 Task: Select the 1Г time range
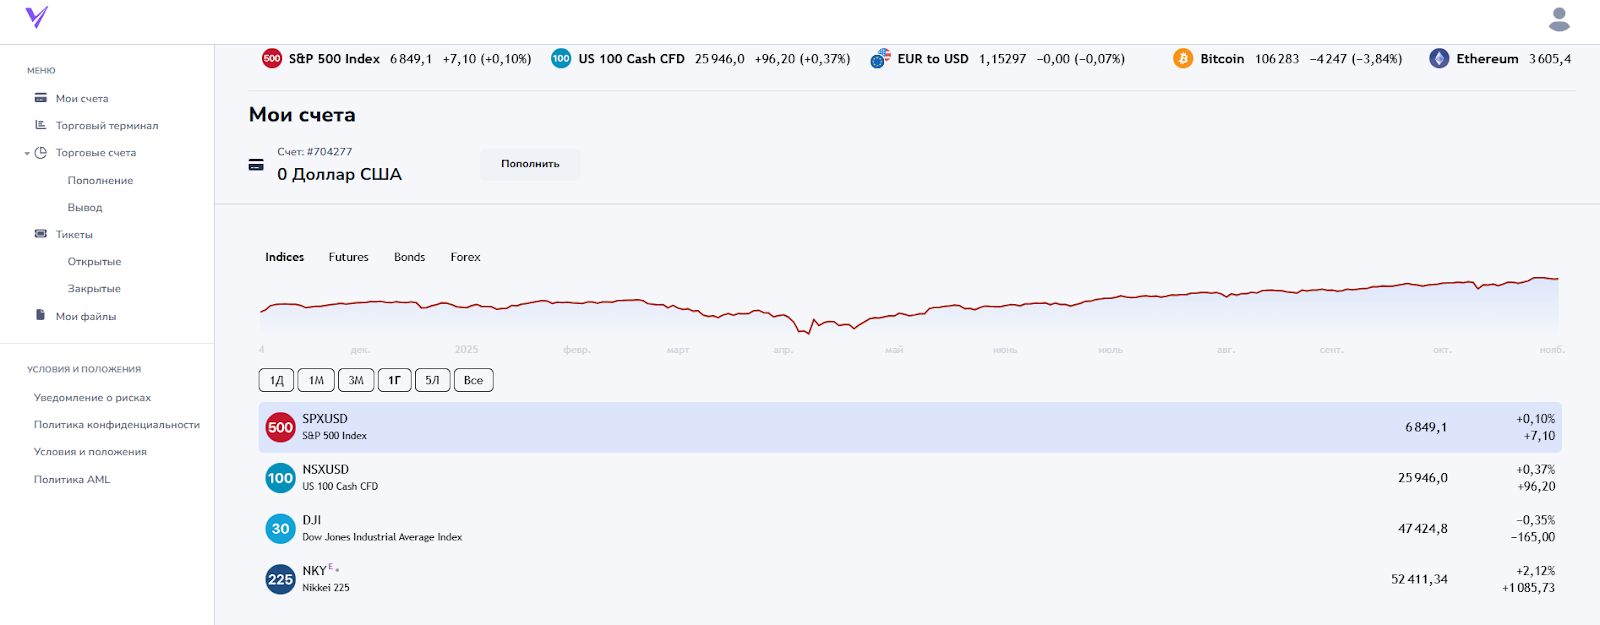click(x=394, y=380)
